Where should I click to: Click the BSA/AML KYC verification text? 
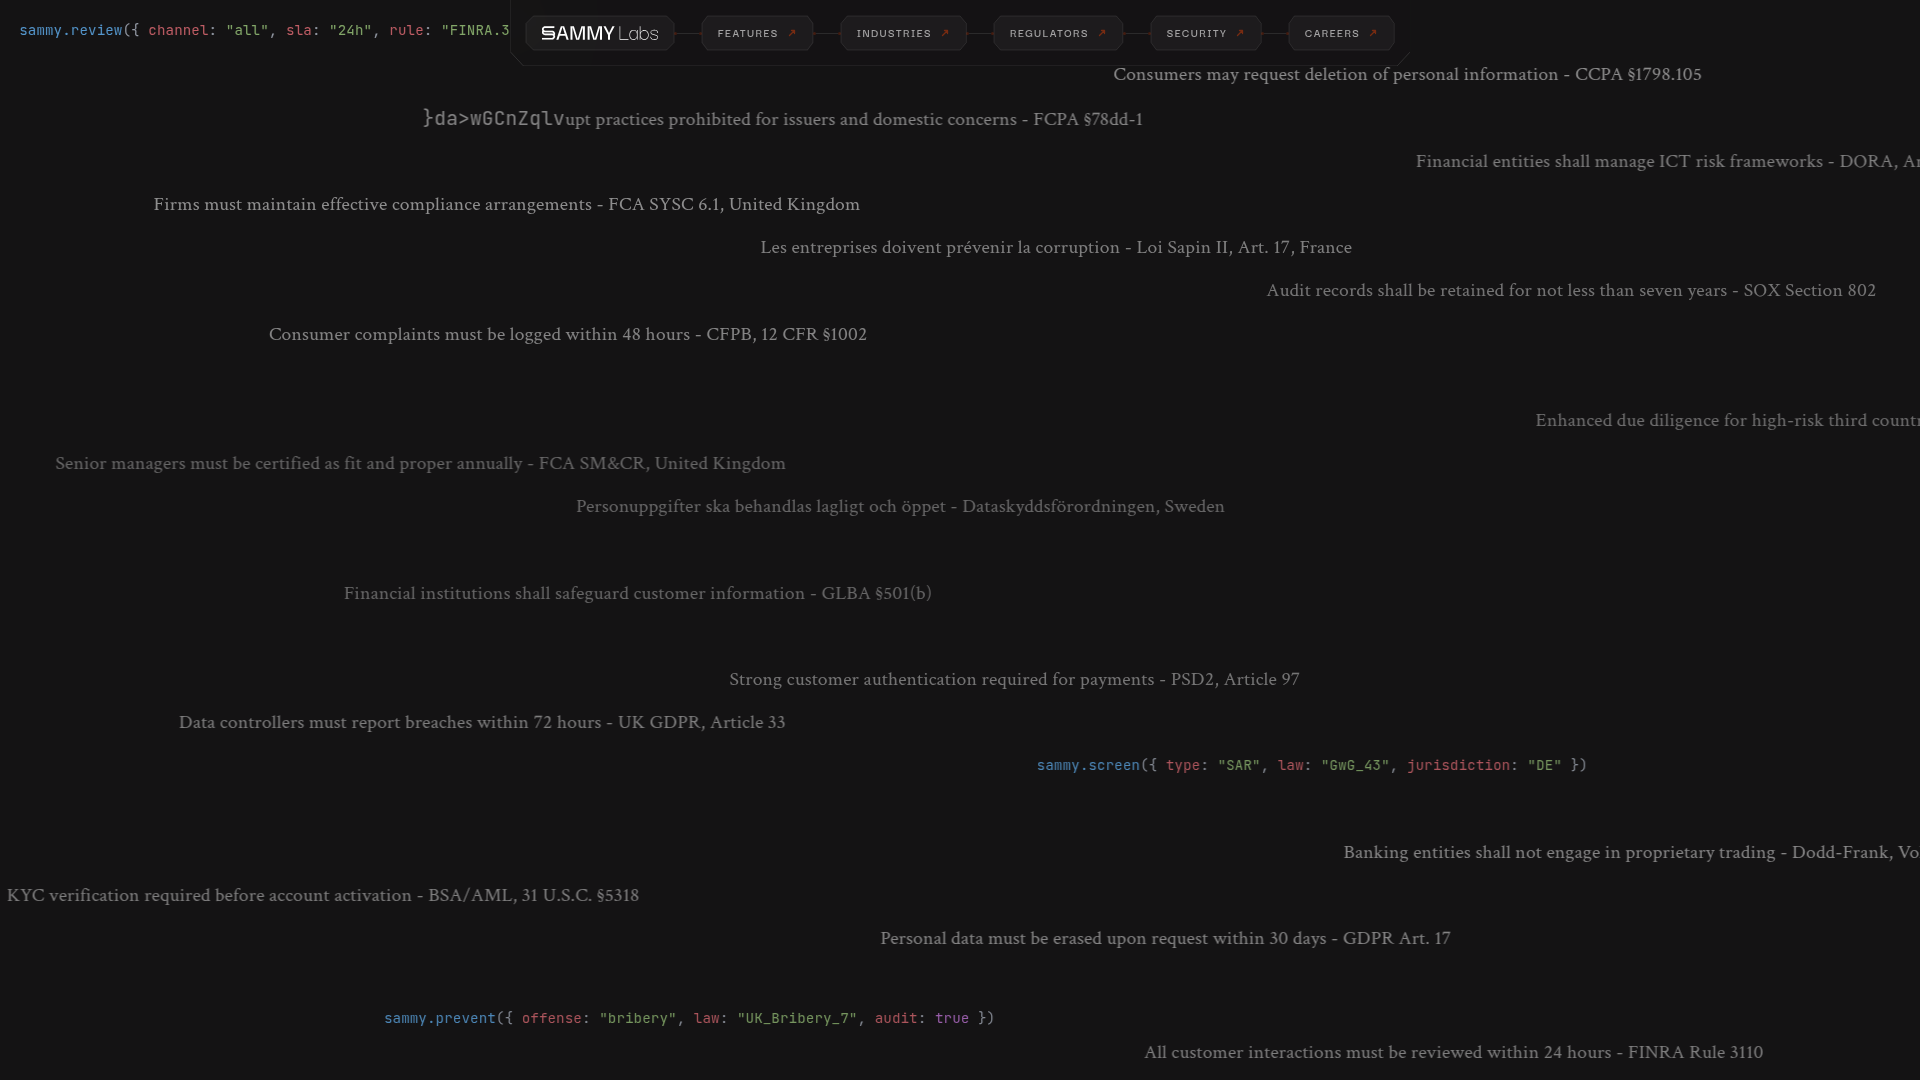pos(323,896)
